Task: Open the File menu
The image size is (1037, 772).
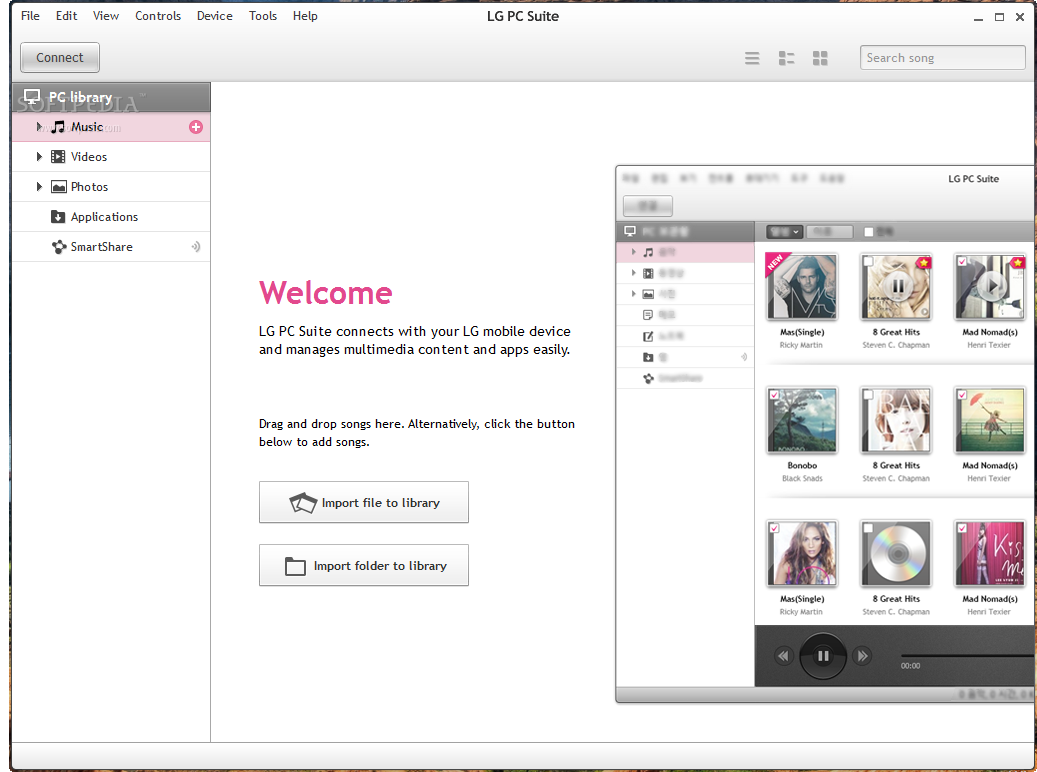Action: click(x=30, y=16)
